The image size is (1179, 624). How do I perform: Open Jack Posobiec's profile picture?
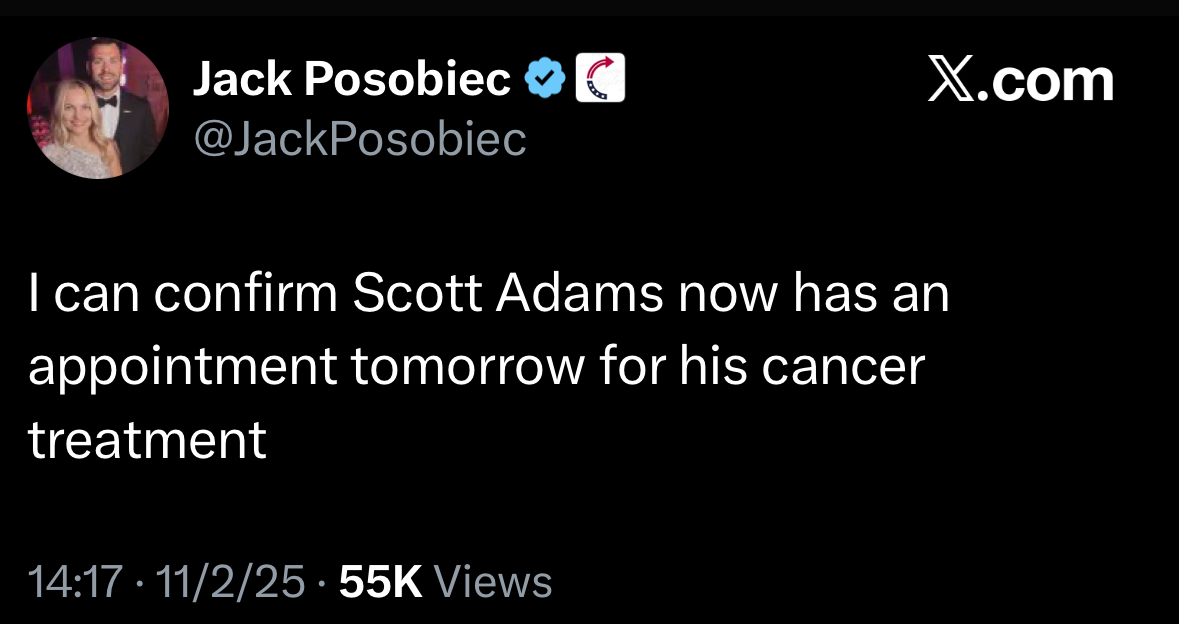[98, 108]
